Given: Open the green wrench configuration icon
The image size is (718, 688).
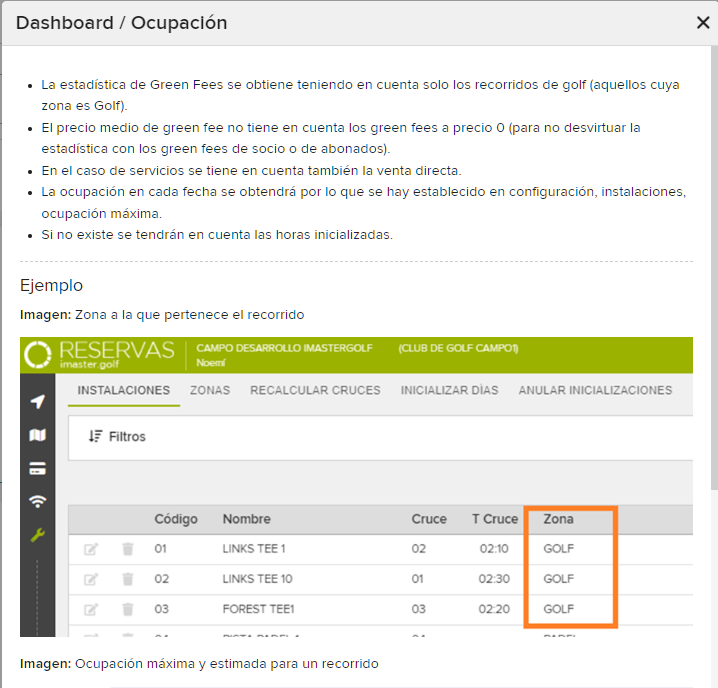Looking at the screenshot, I should coord(38,535).
